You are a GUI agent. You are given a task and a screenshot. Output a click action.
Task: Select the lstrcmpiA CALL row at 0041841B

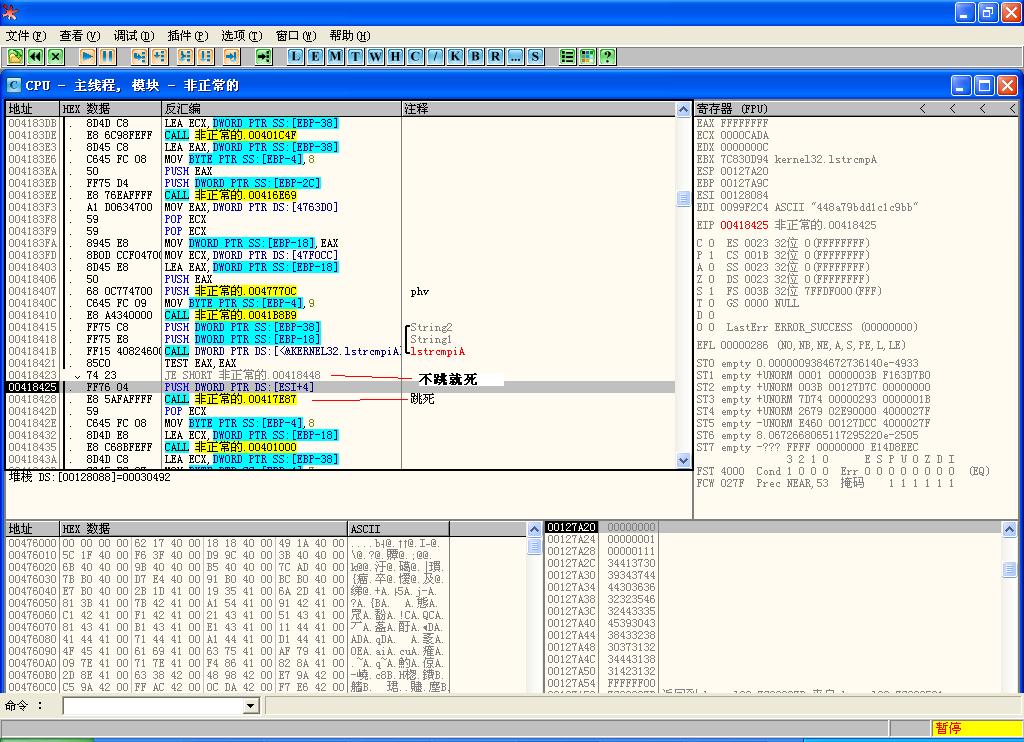340,351
